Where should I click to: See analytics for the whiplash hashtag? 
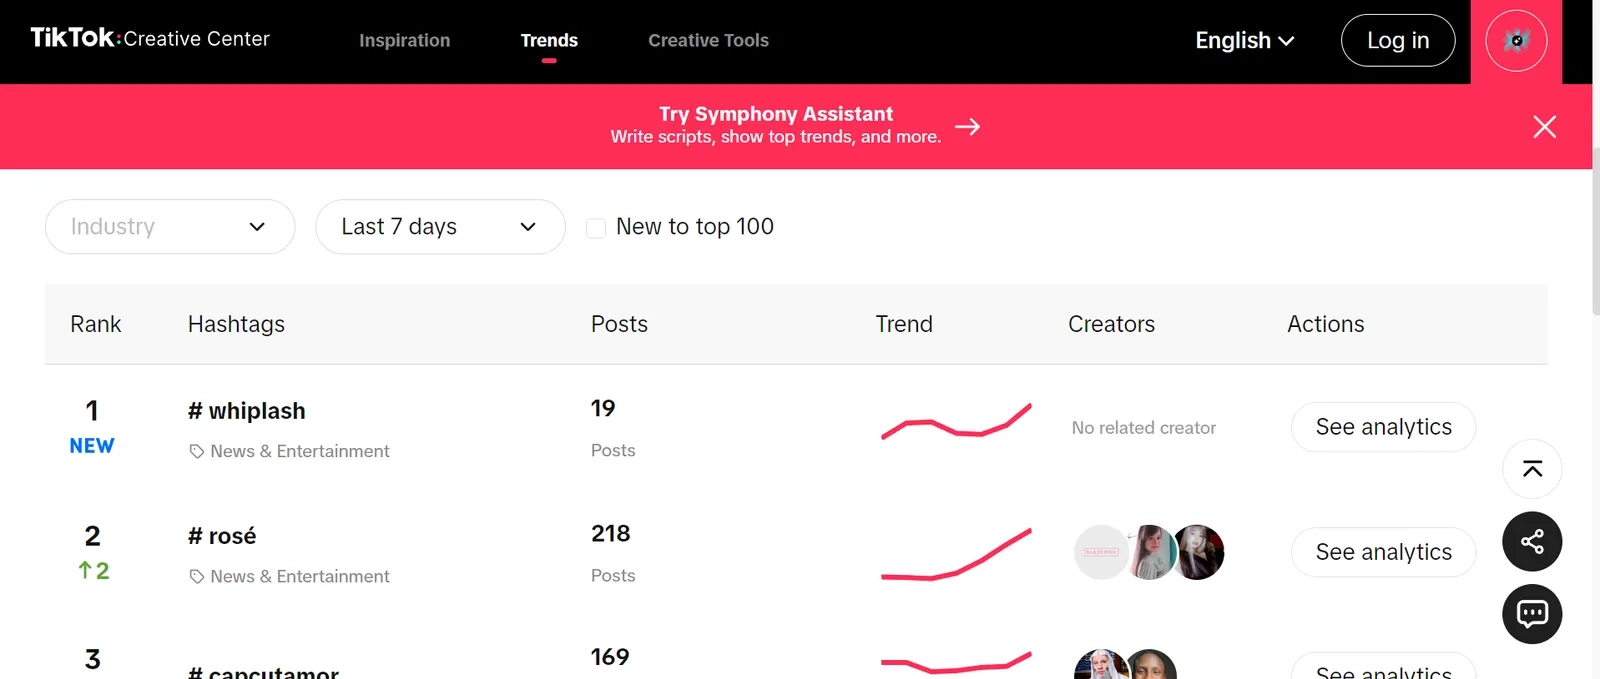point(1383,427)
